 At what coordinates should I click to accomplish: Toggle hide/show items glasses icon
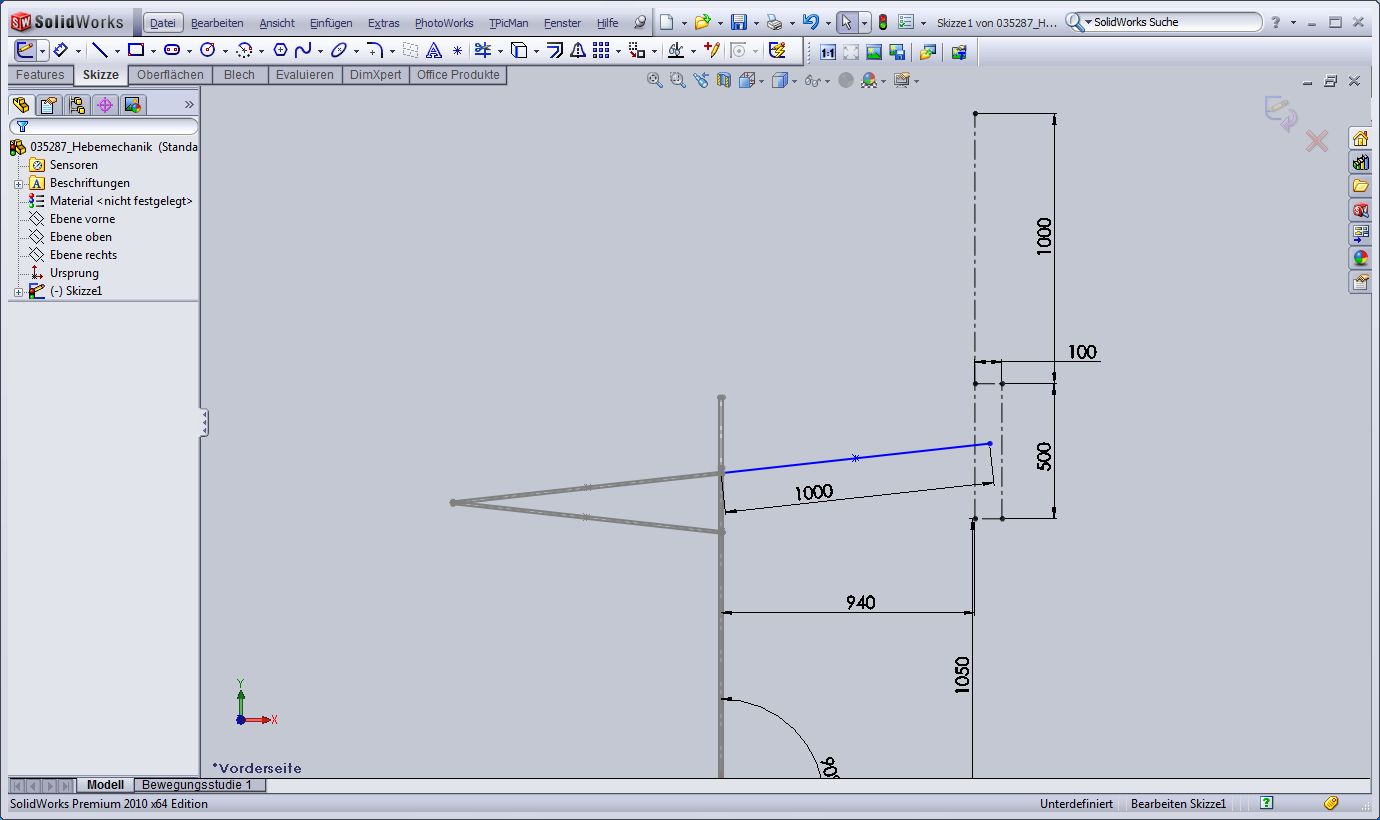(x=813, y=80)
